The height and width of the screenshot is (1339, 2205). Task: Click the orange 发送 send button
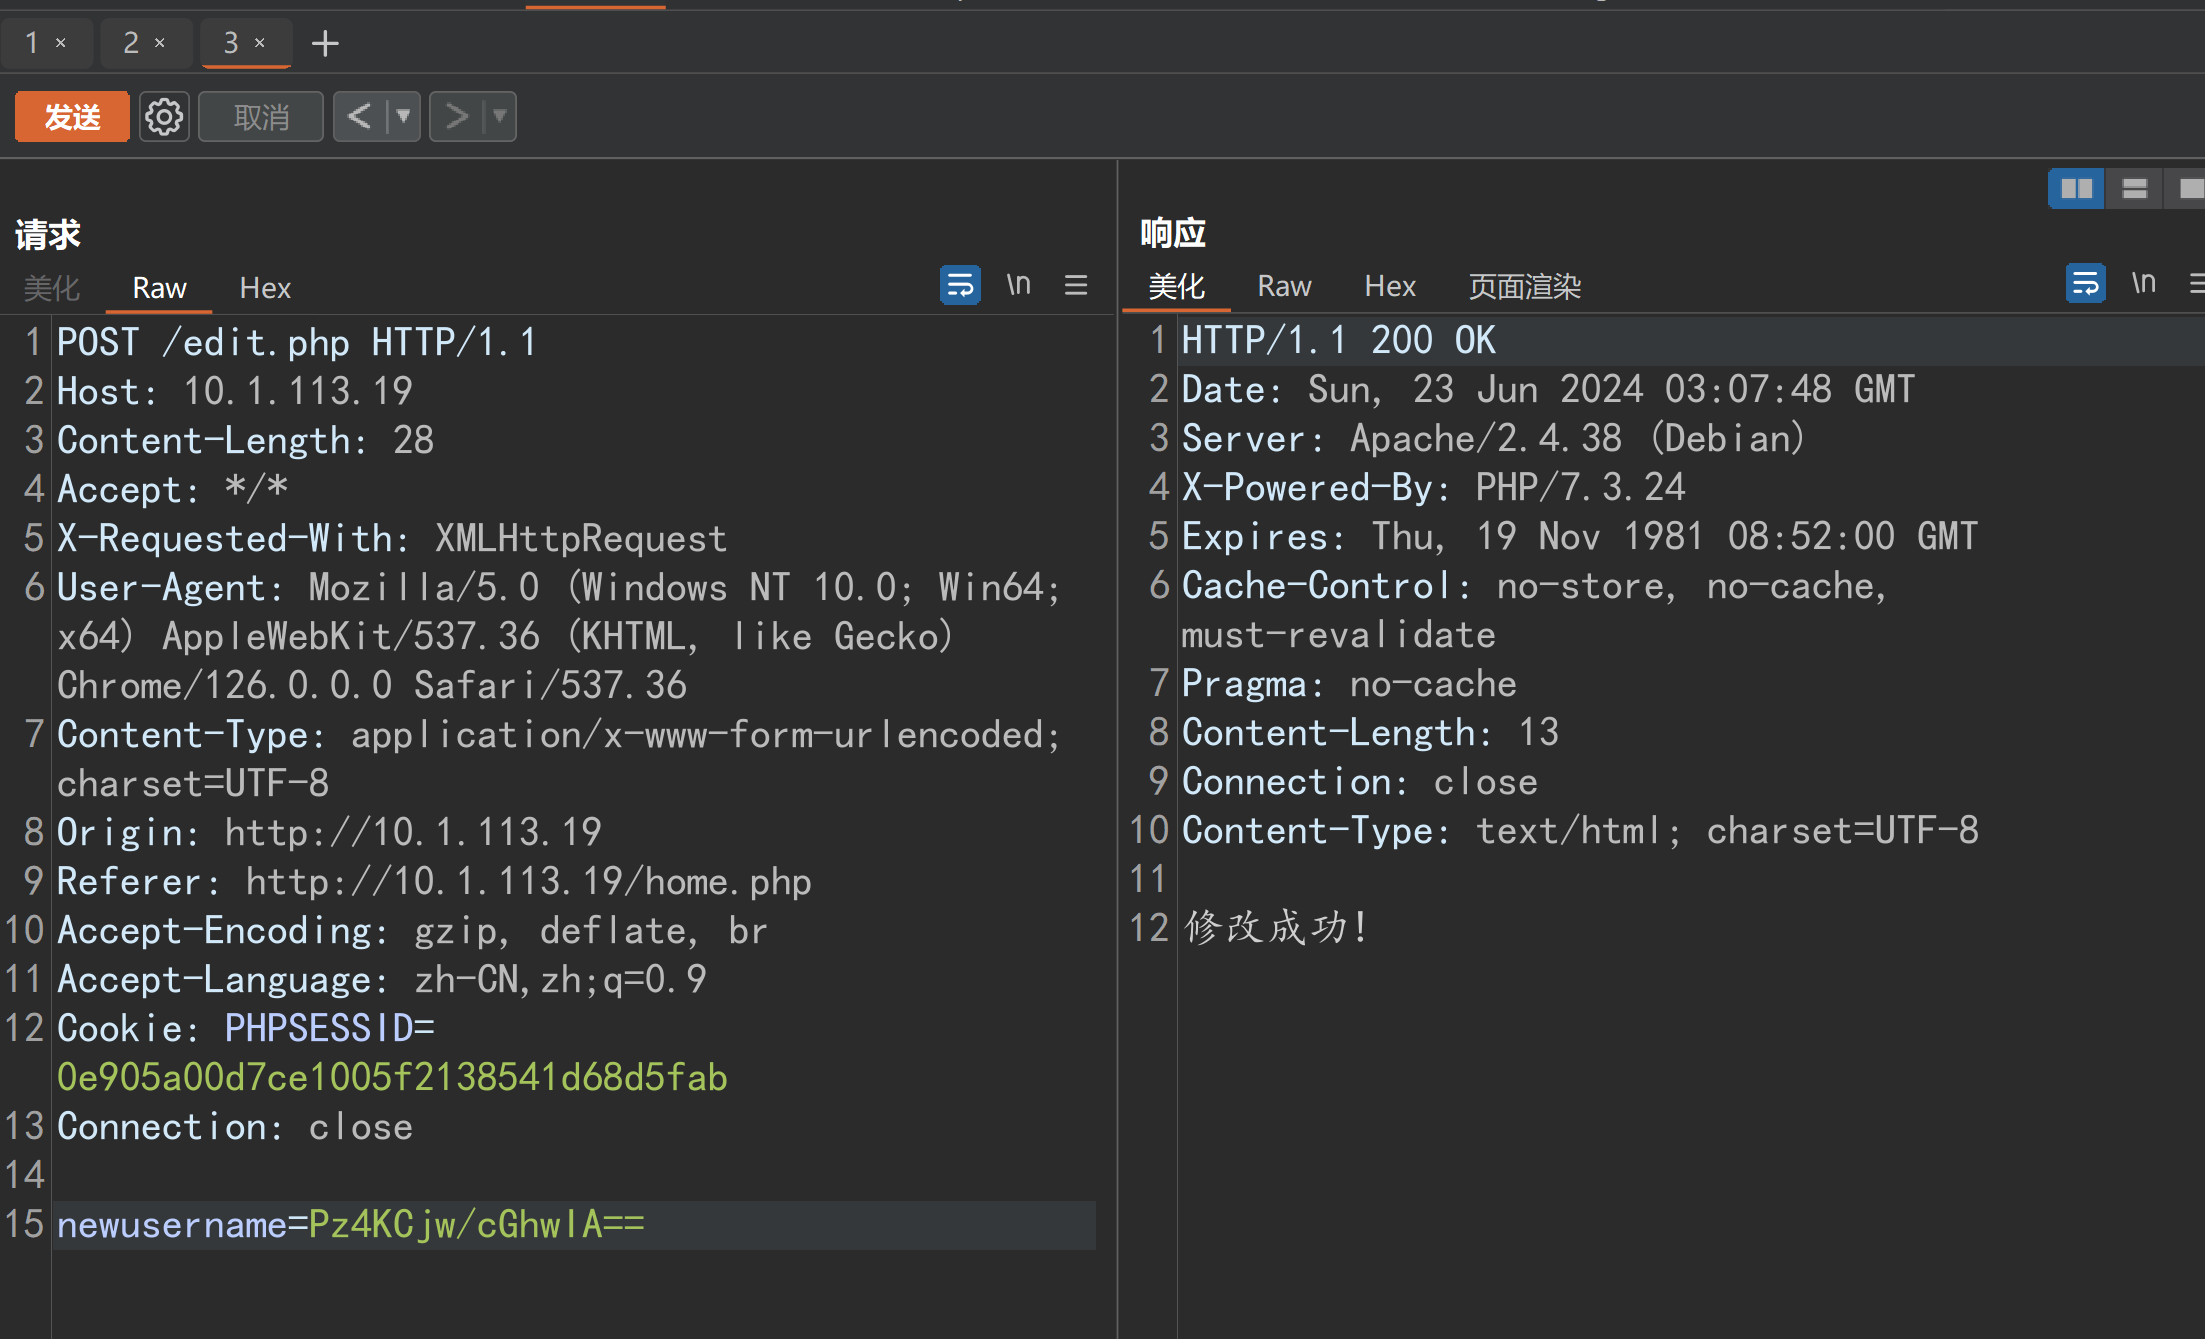click(72, 117)
